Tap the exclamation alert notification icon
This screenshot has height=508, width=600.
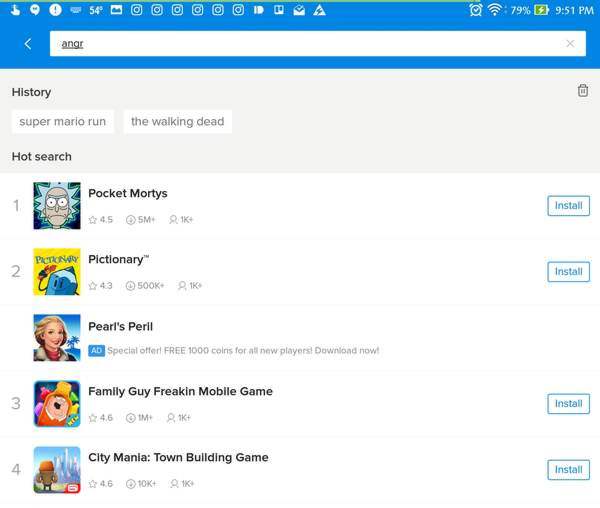pyautogui.click(x=55, y=10)
